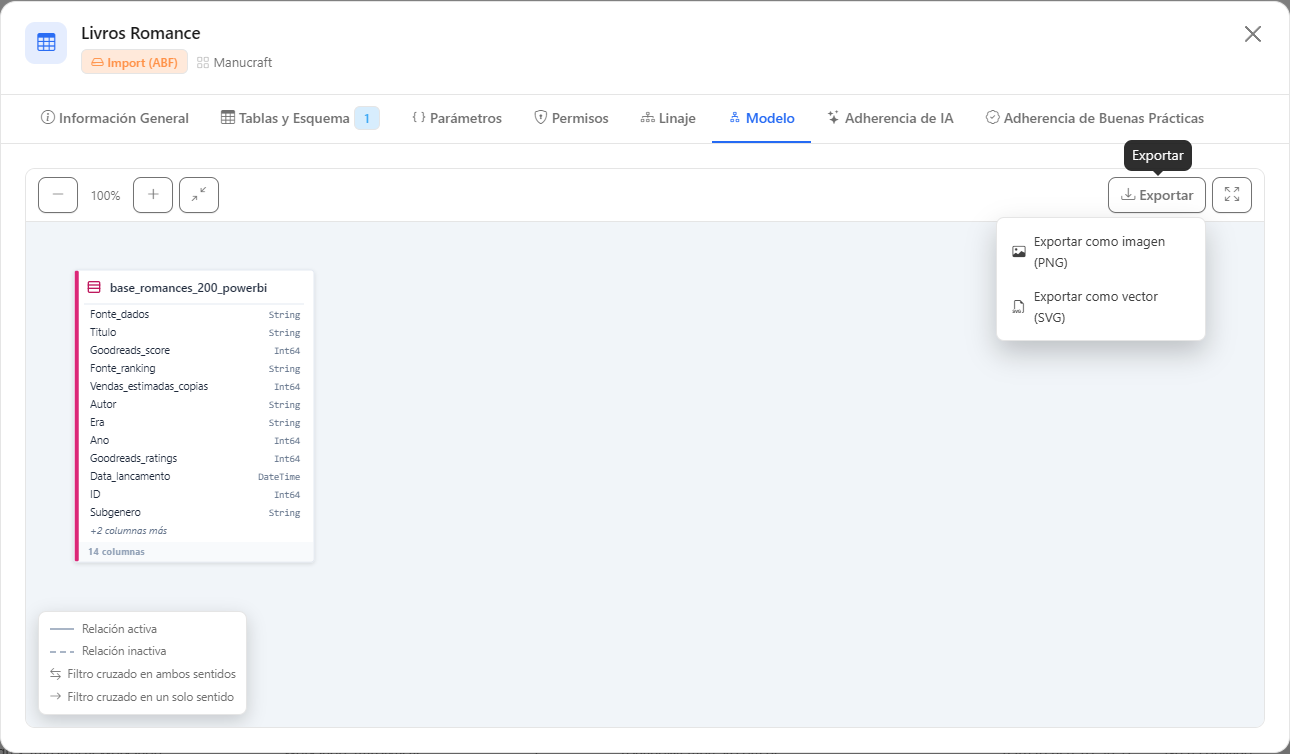Click the Ano column row

(x=195, y=440)
